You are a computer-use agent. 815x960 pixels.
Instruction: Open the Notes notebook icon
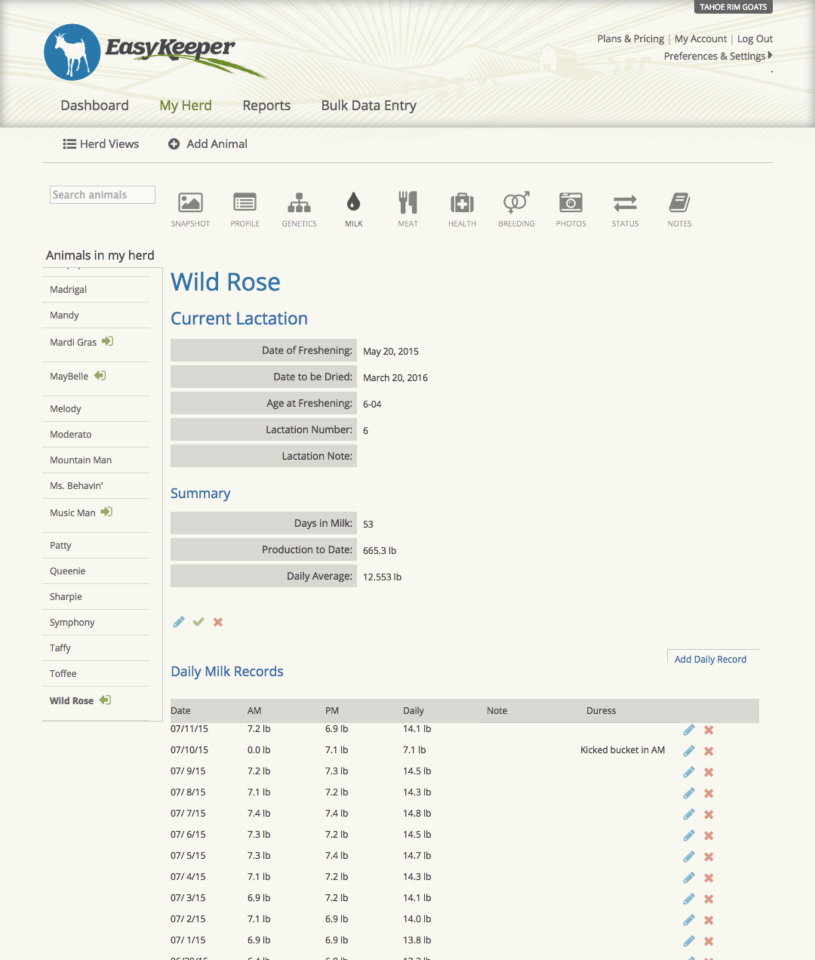pos(679,200)
